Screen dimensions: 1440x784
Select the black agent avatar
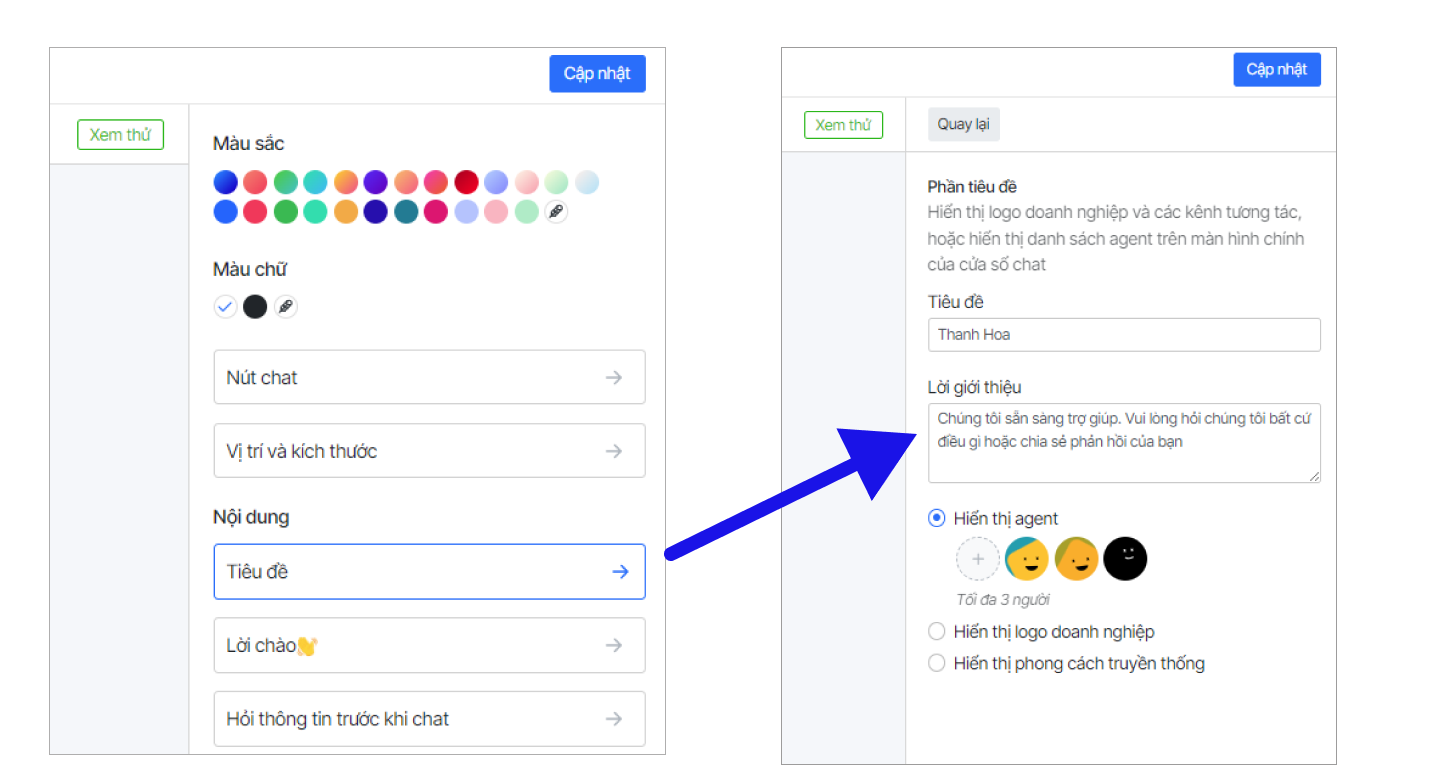pos(1125,559)
